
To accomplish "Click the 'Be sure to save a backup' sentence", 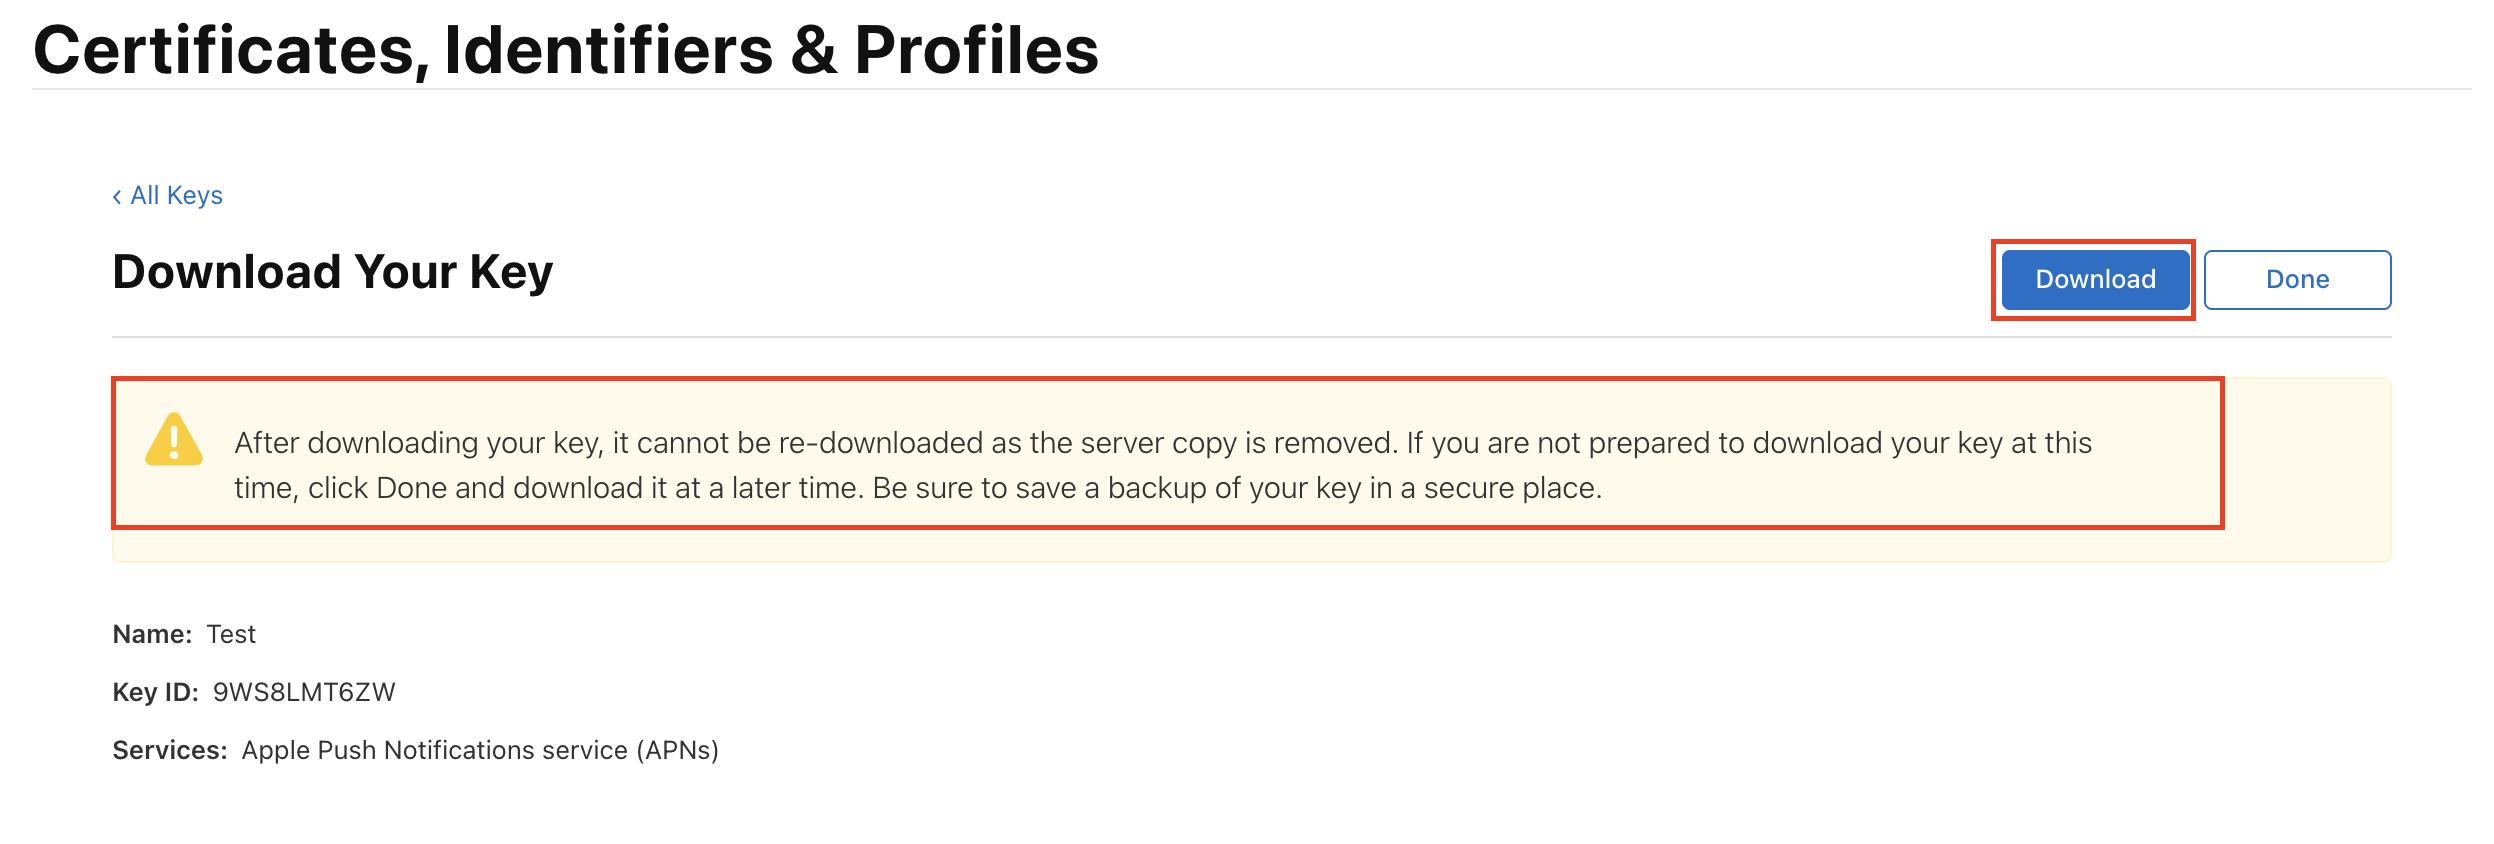I will [1237, 488].
